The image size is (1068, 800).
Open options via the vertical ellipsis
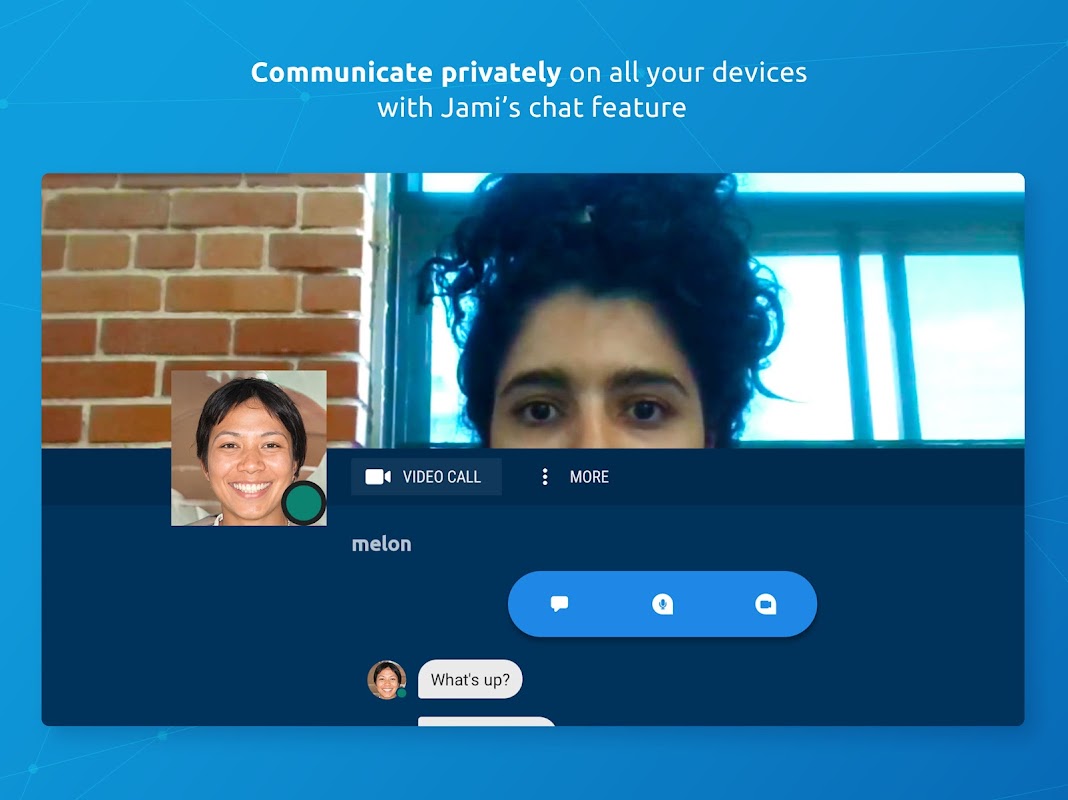pyautogui.click(x=544, y=477)
